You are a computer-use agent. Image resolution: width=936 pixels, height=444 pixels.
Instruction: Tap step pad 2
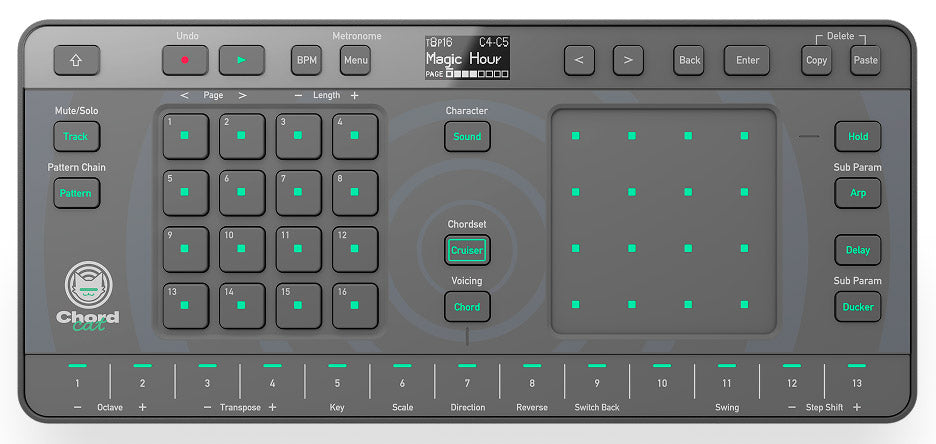pyautogui.click(x=242, y=137)
